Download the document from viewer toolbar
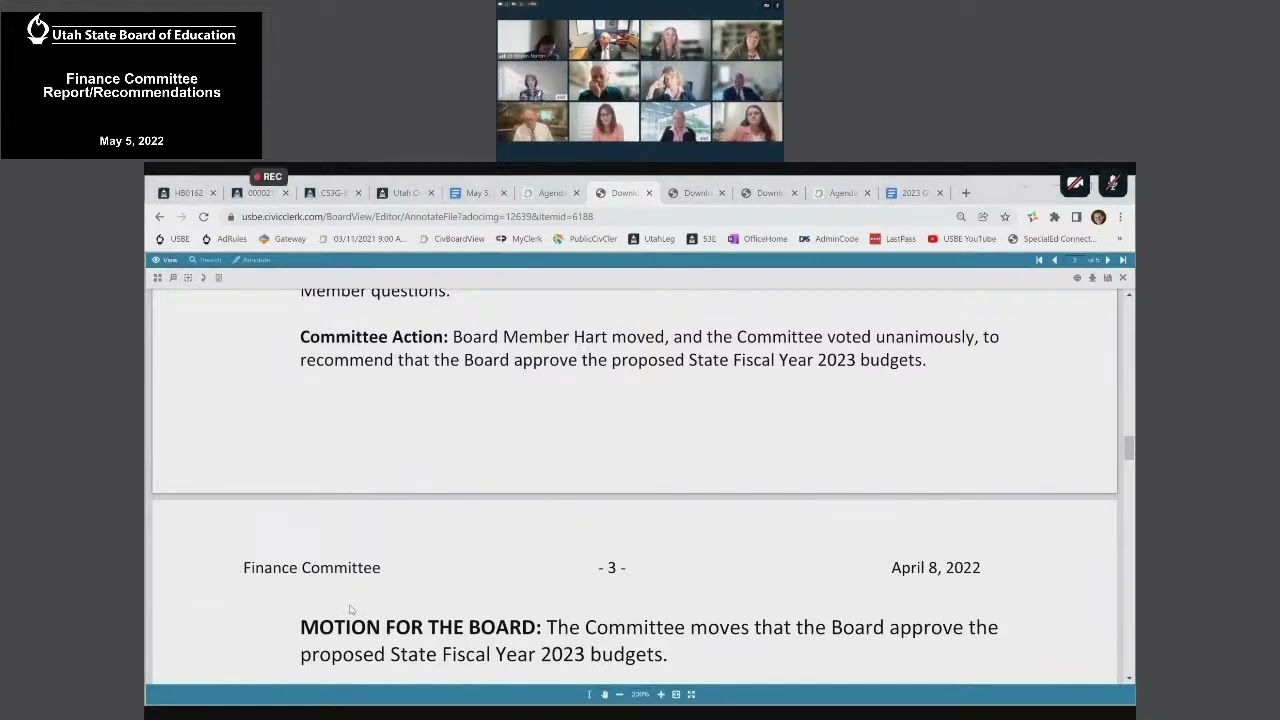The height and width of the screenshot is (720, 1280). pos(1092,278)
